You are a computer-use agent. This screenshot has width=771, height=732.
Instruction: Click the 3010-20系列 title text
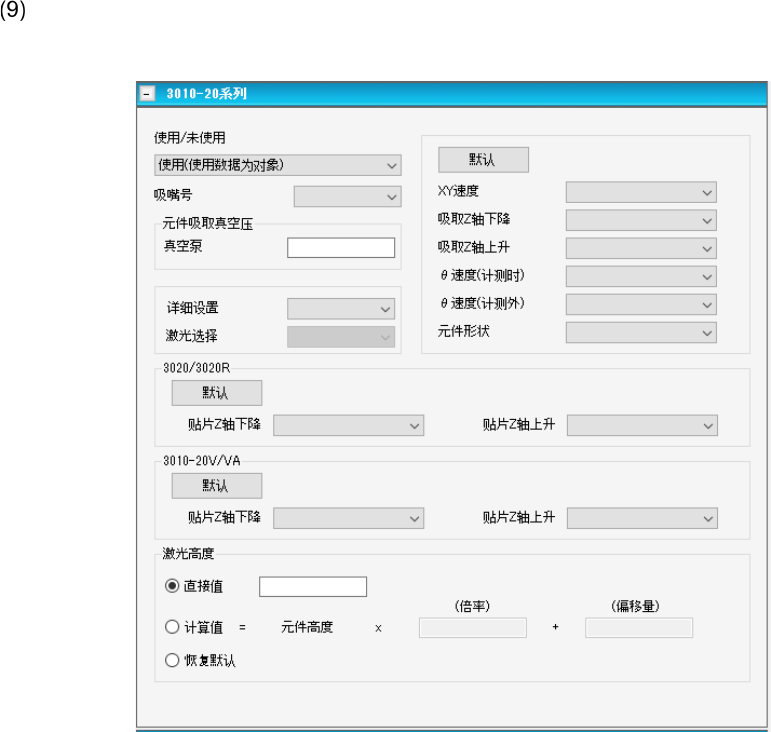[207, 93]
